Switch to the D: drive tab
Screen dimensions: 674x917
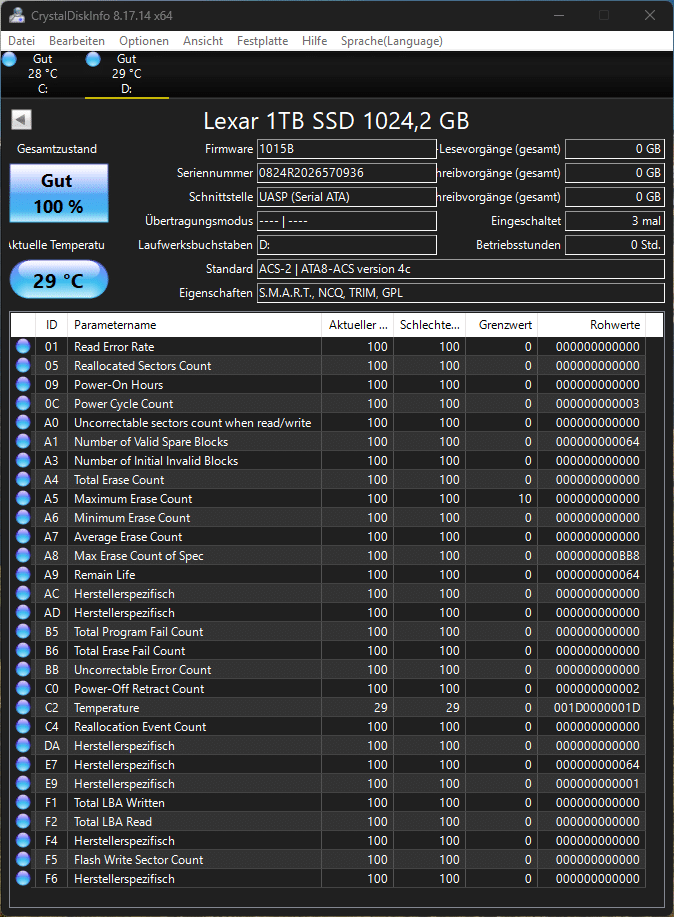[x=126, y=74]
